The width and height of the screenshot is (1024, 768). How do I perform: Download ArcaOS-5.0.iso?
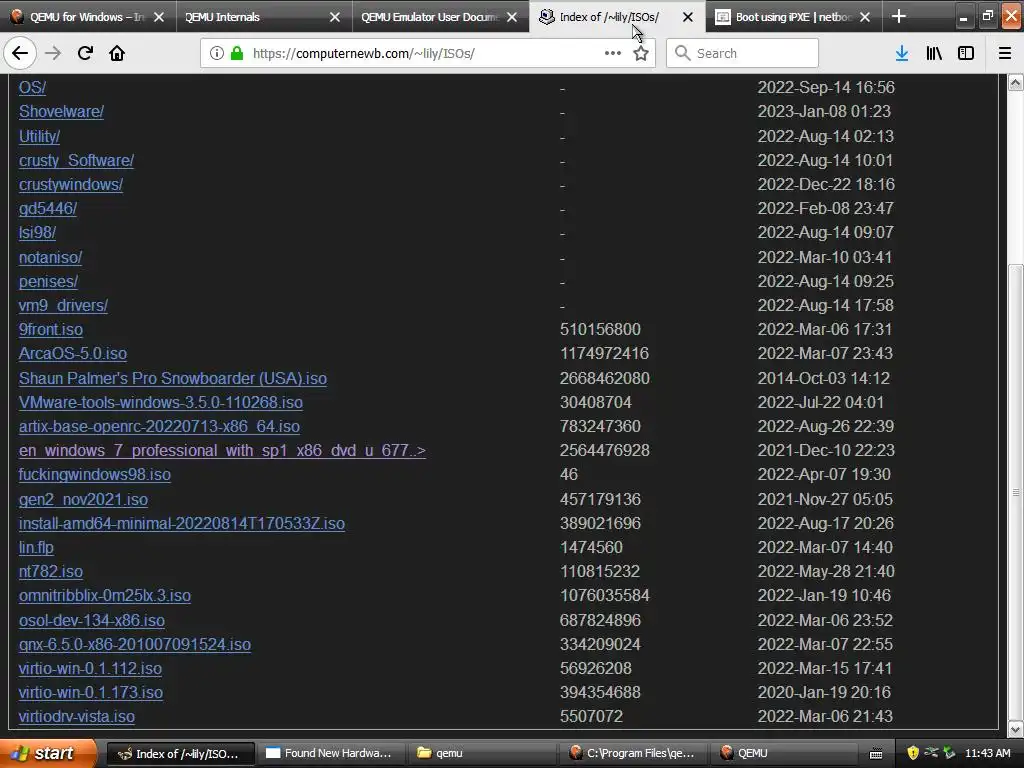pos(72,354)
